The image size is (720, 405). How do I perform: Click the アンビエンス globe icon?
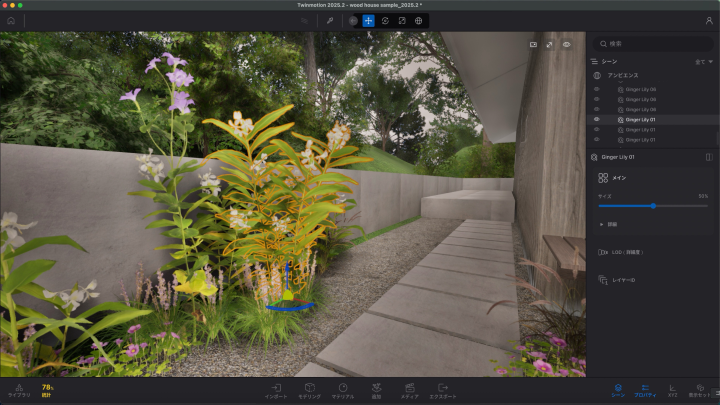coord(597,75)
